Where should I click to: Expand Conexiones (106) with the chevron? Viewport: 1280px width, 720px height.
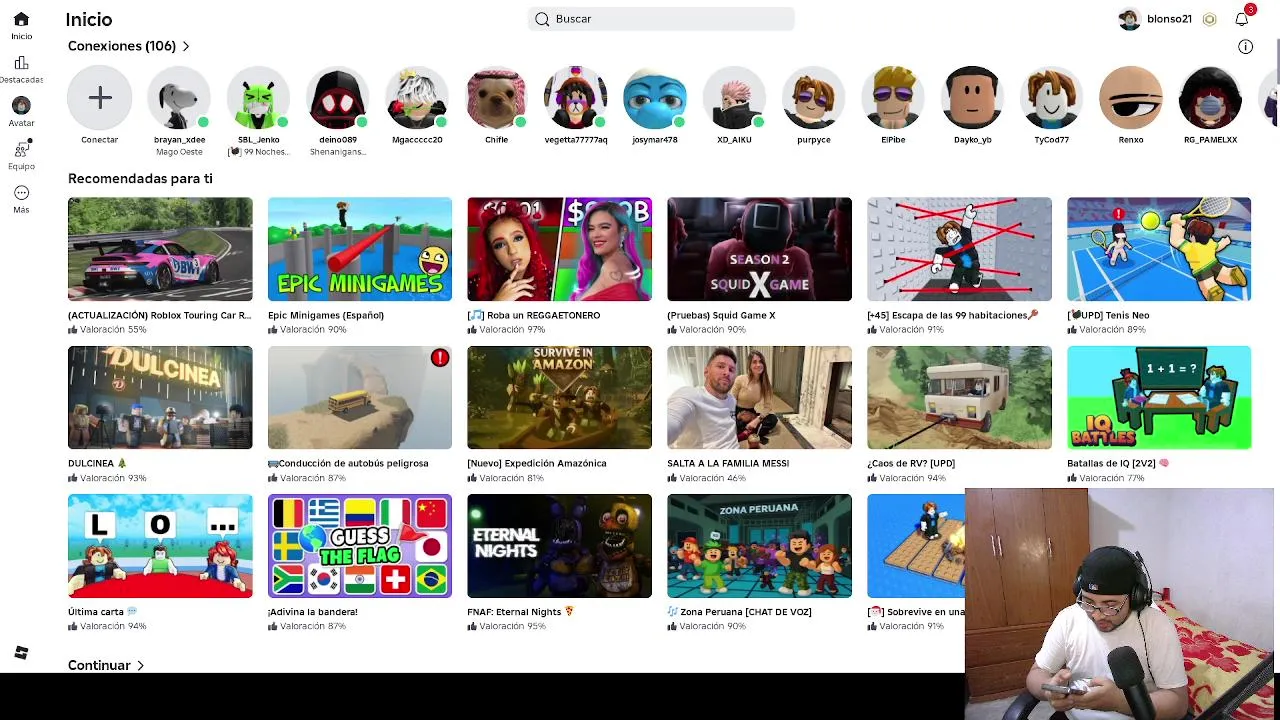[186, 46]
